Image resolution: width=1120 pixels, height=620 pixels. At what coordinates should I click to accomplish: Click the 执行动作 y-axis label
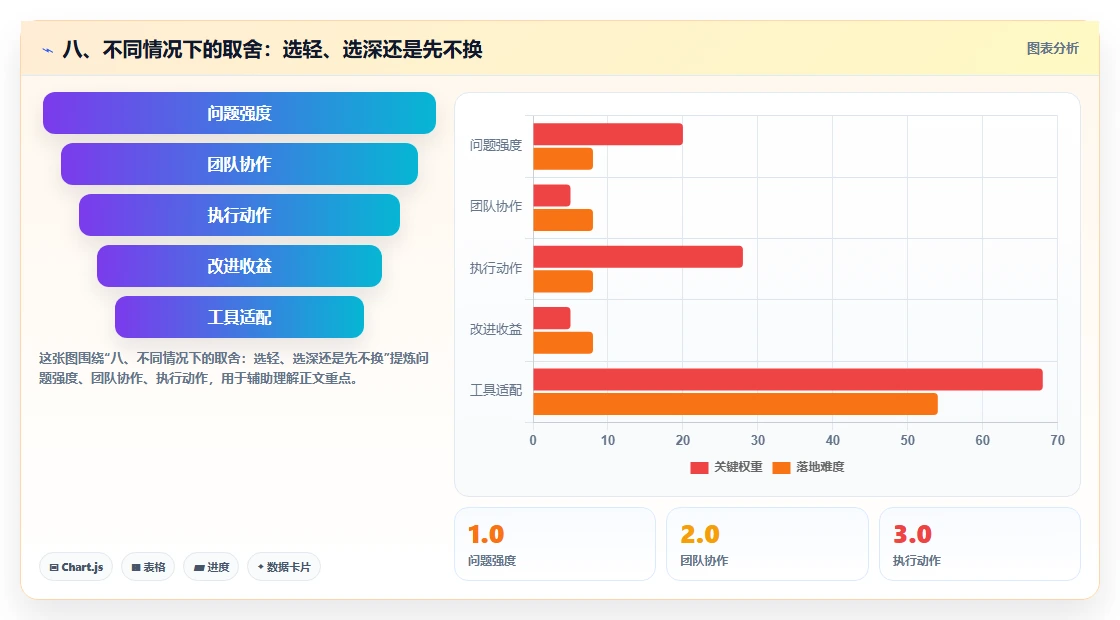(496, 268)
